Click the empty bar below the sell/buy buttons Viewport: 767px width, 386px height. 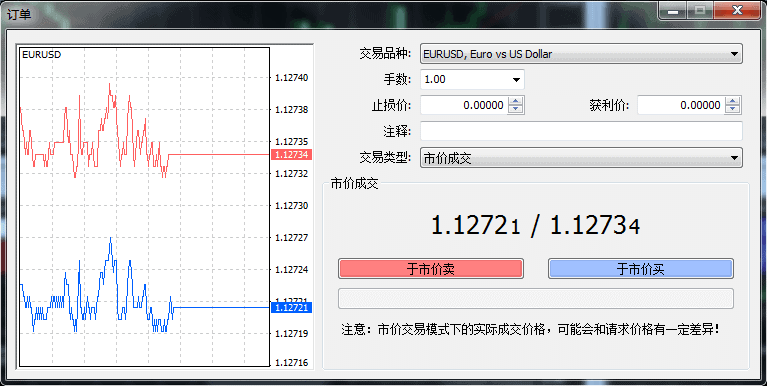[x=536, y=298]
